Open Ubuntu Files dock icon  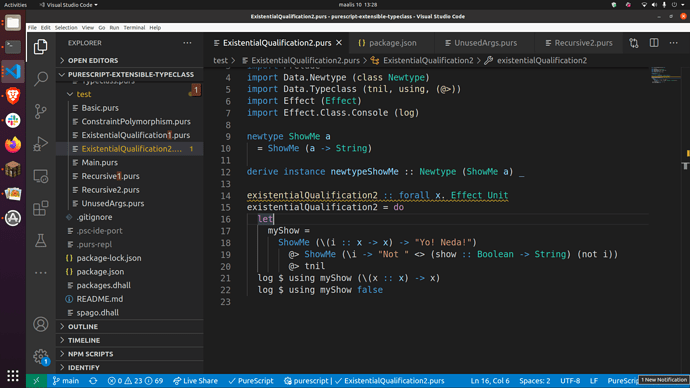[x=13, y=23]
